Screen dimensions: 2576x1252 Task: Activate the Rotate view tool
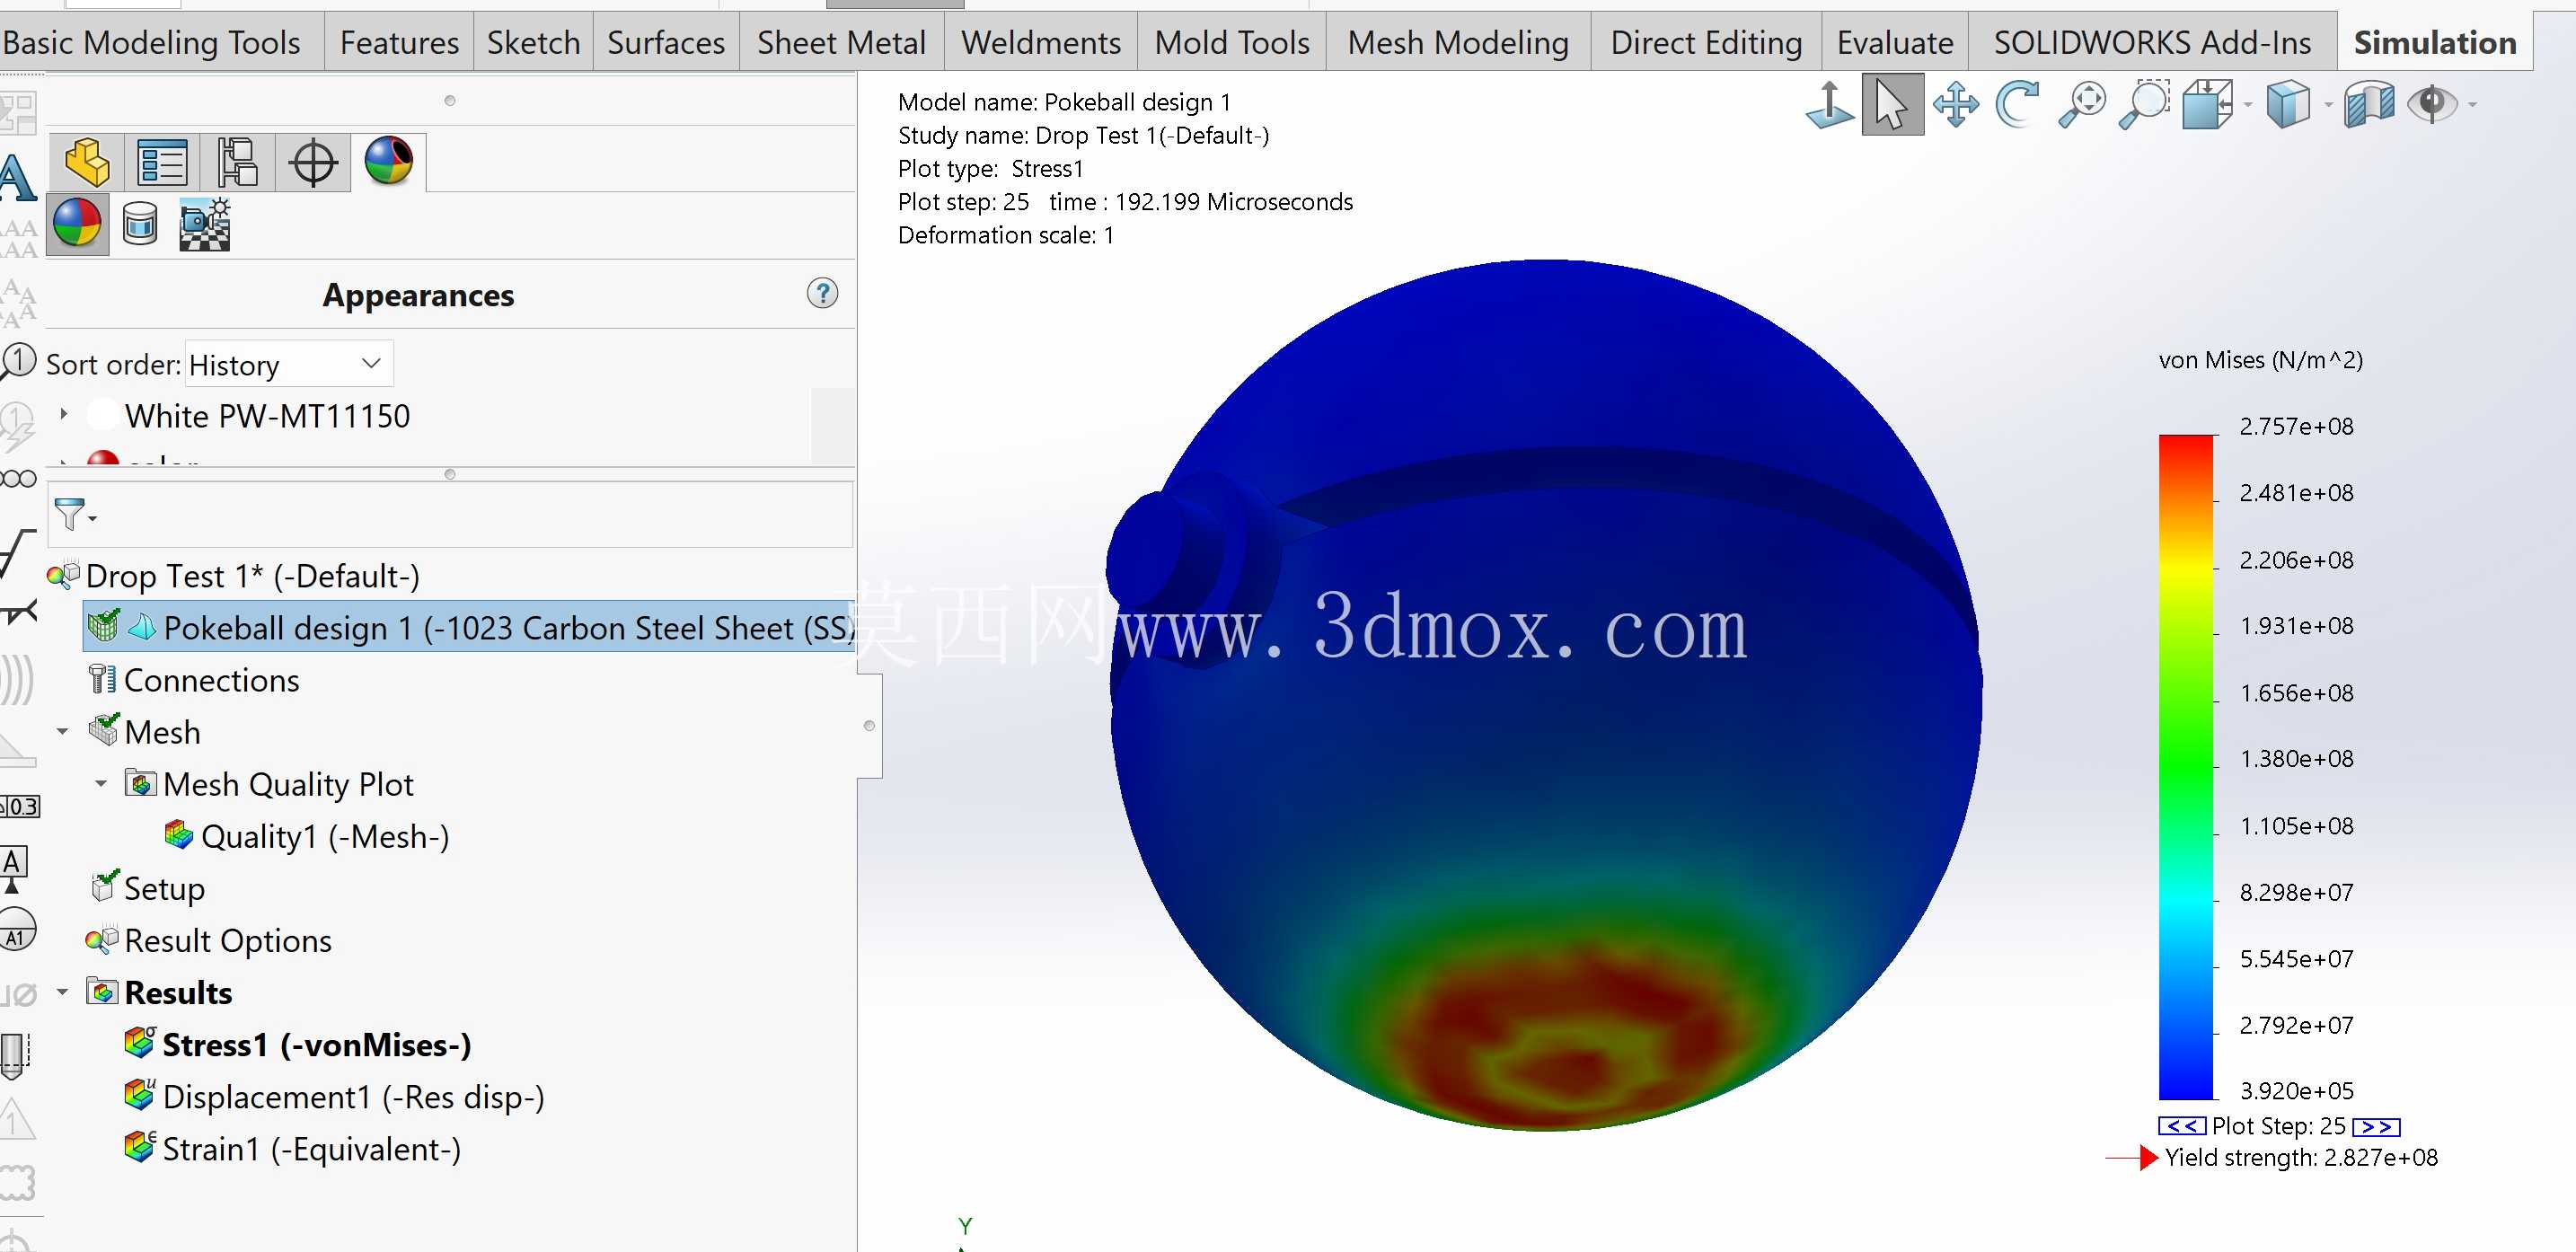[2017, 104]
